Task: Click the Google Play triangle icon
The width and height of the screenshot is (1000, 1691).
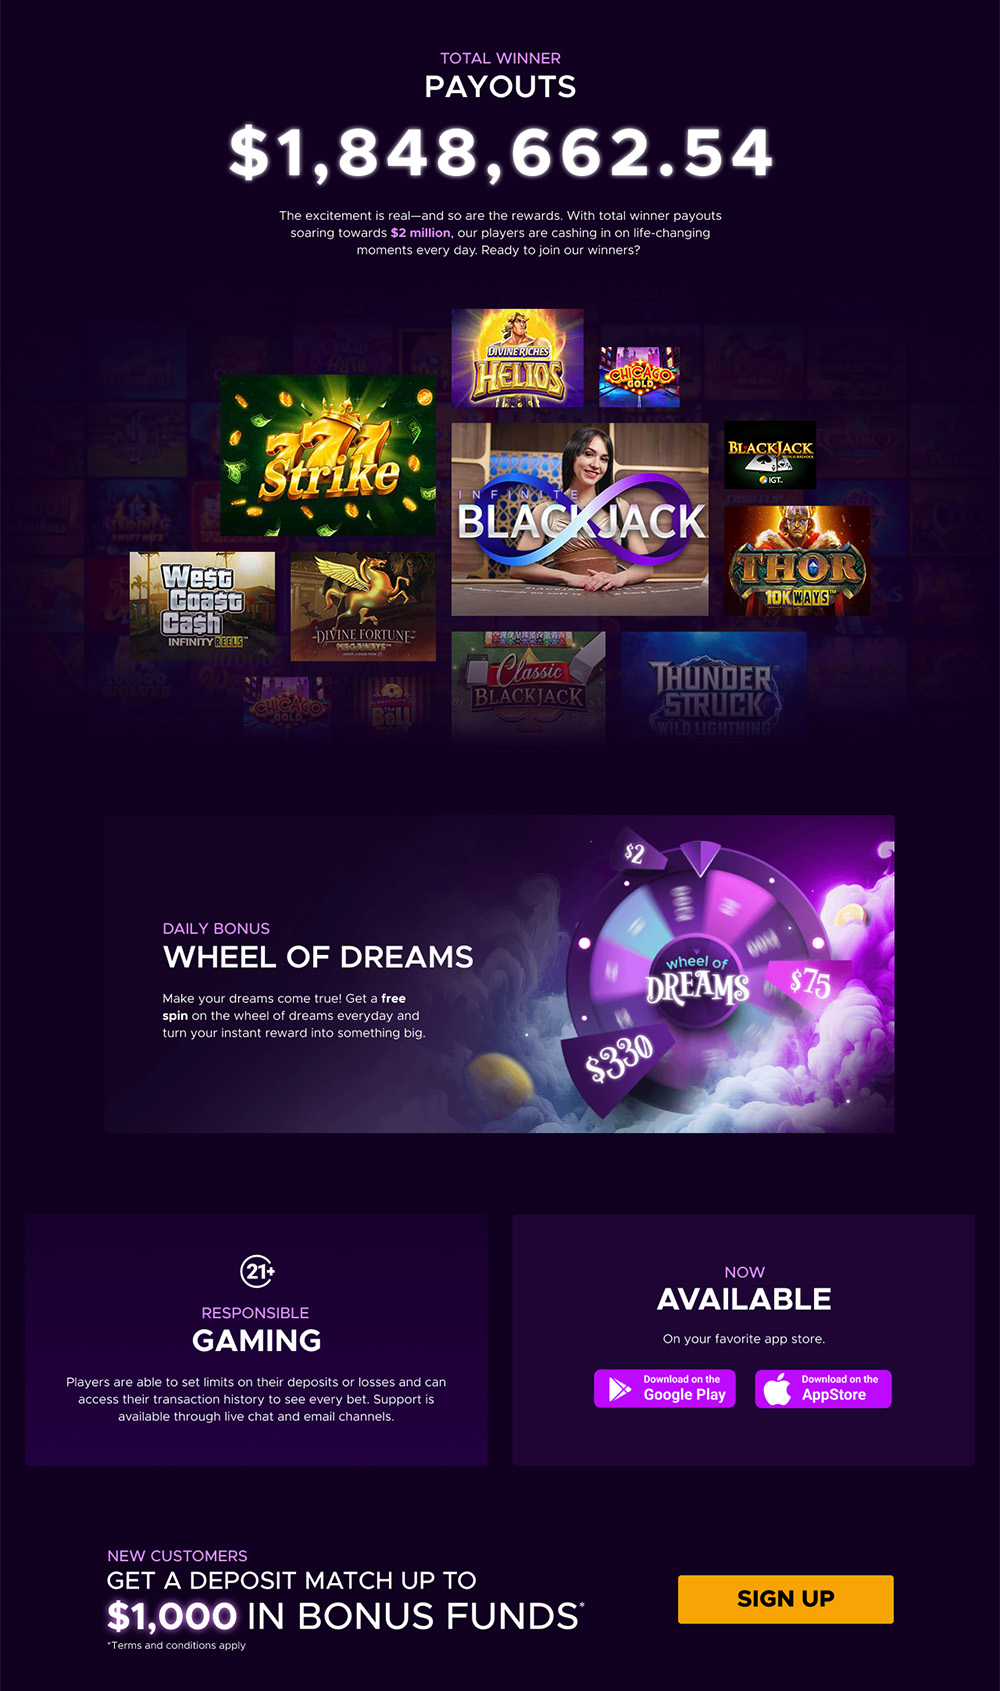Action: [x=620, y=1389]
